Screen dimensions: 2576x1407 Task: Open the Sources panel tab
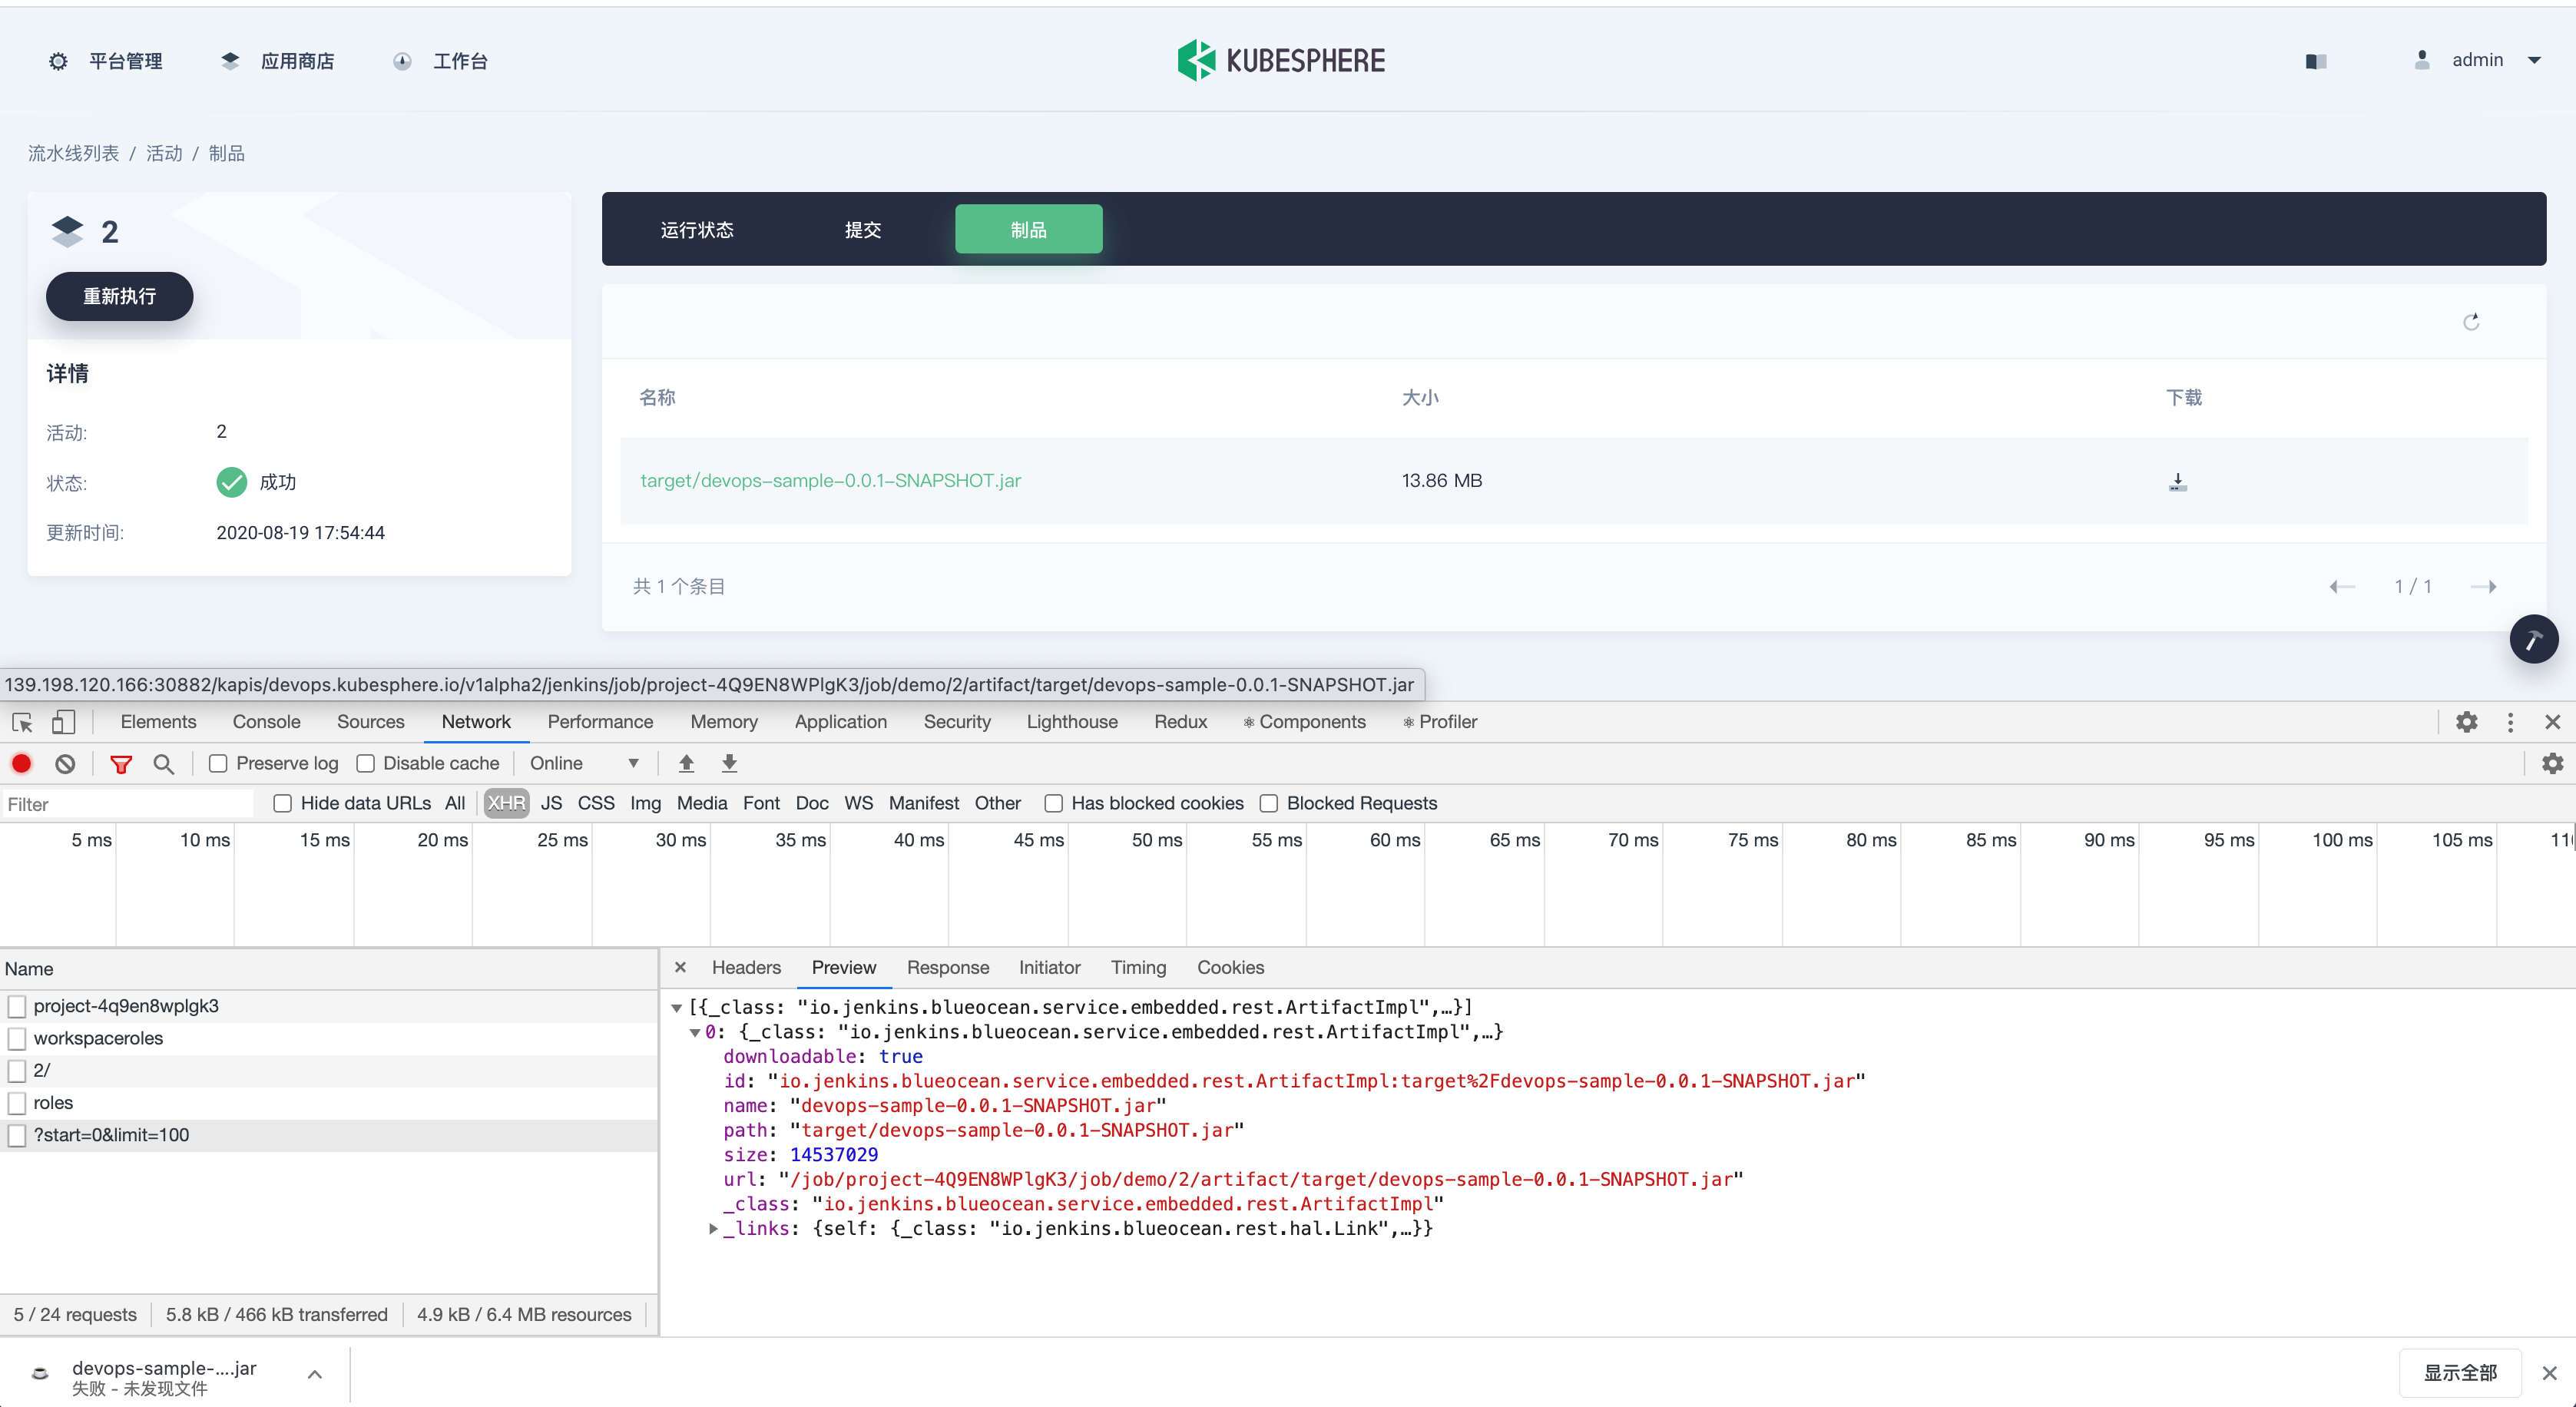point(370,722)
